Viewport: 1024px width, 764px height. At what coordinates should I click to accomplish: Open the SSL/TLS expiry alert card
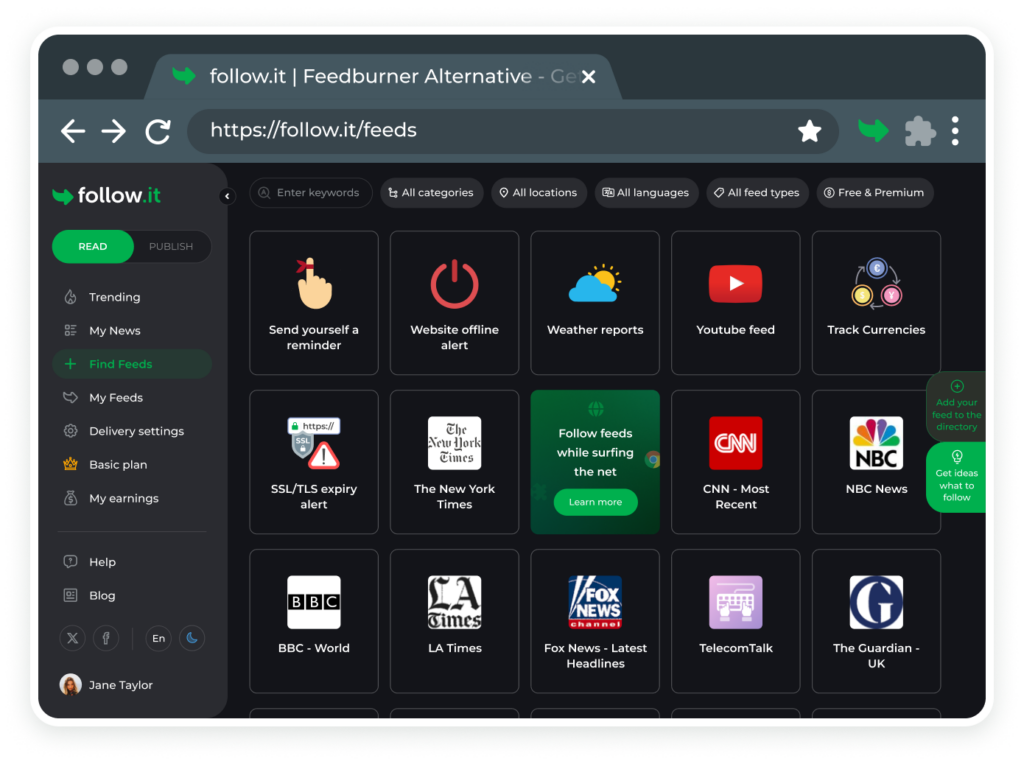tap(314, 462)
